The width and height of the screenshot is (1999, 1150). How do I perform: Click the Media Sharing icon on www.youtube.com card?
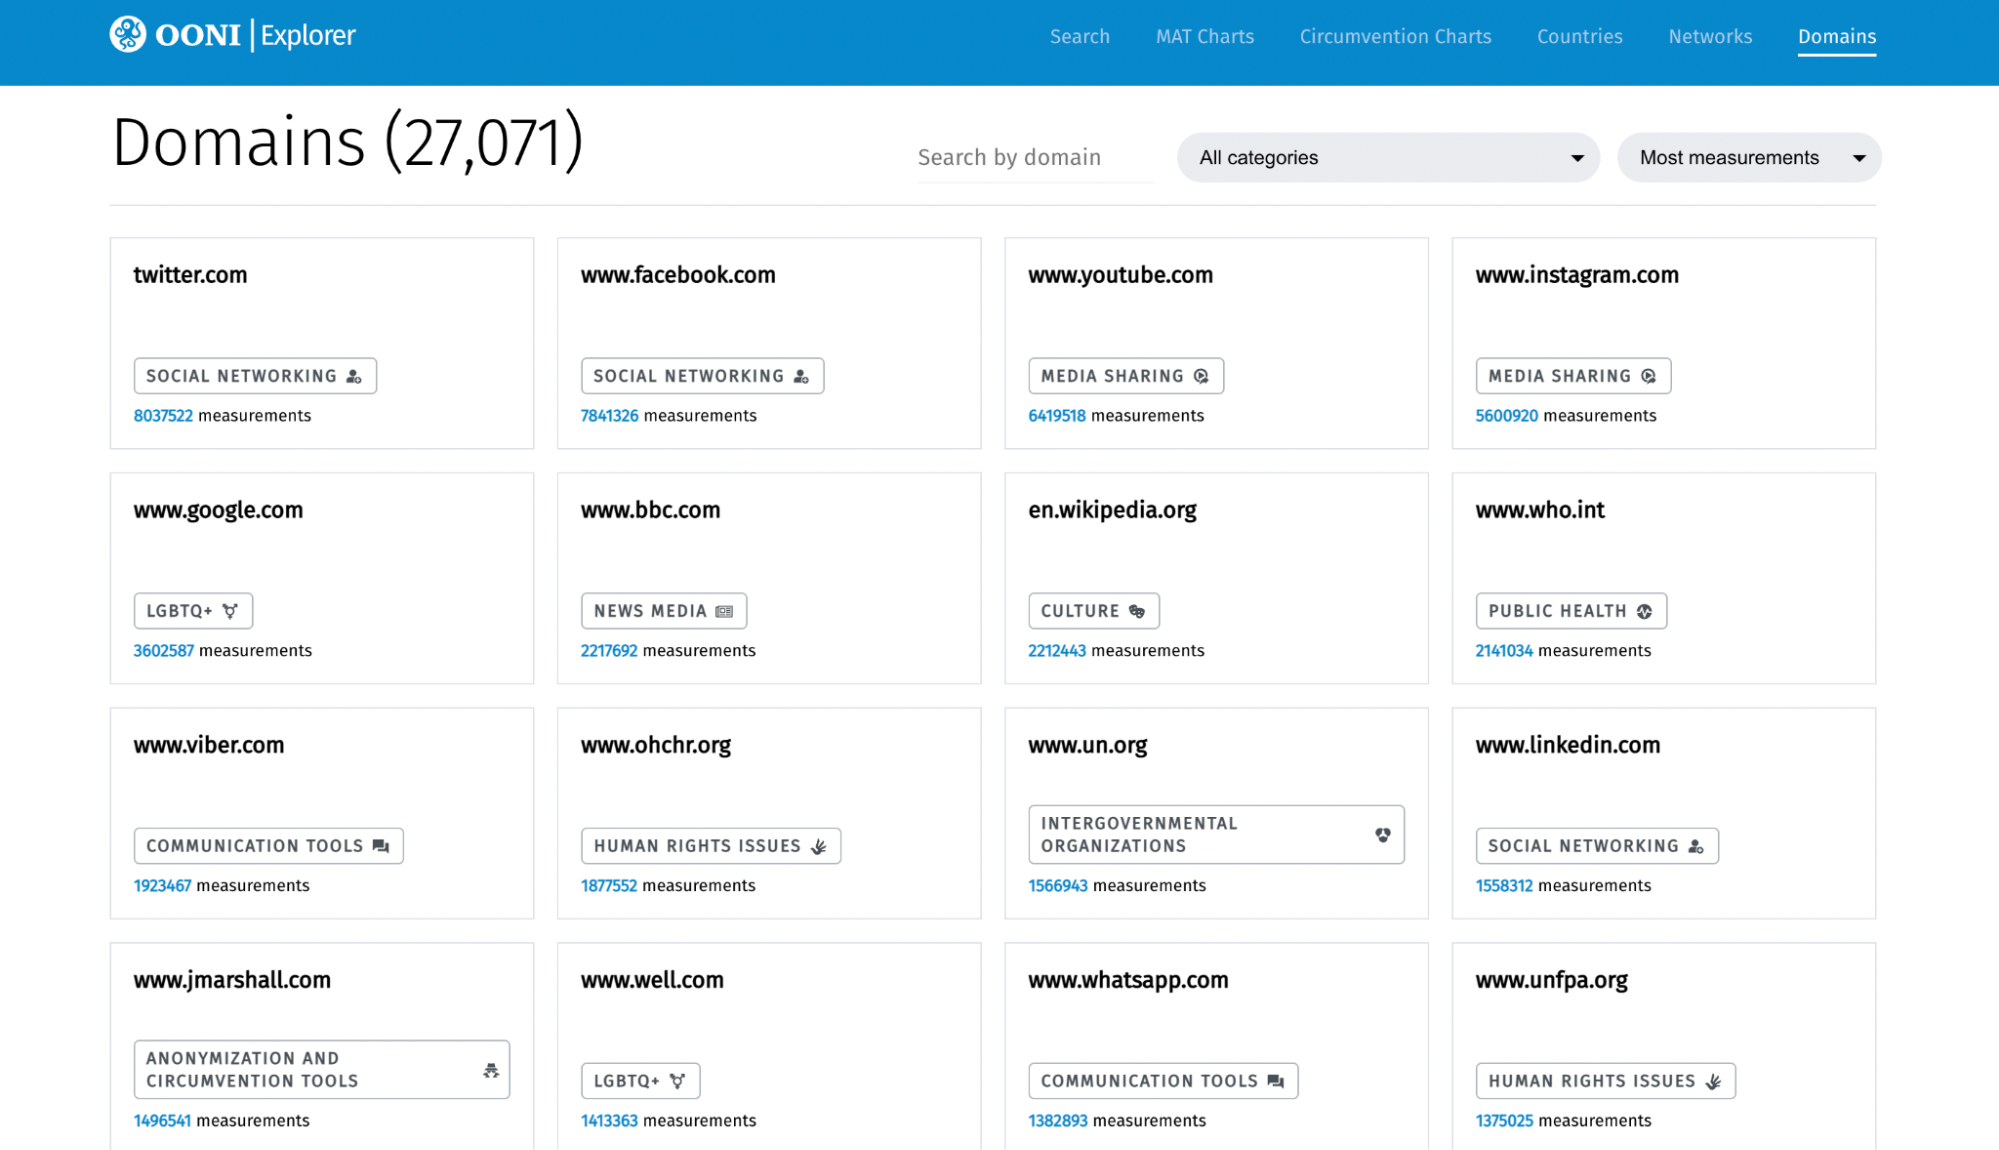click(1201, 376)
